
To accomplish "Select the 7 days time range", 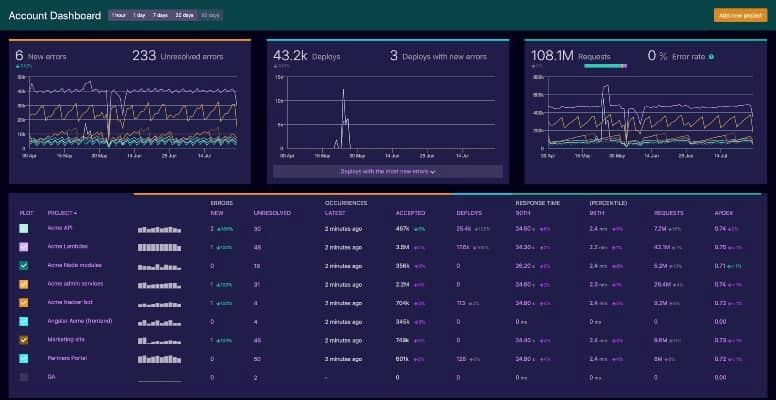I will [x=160, y=16].
